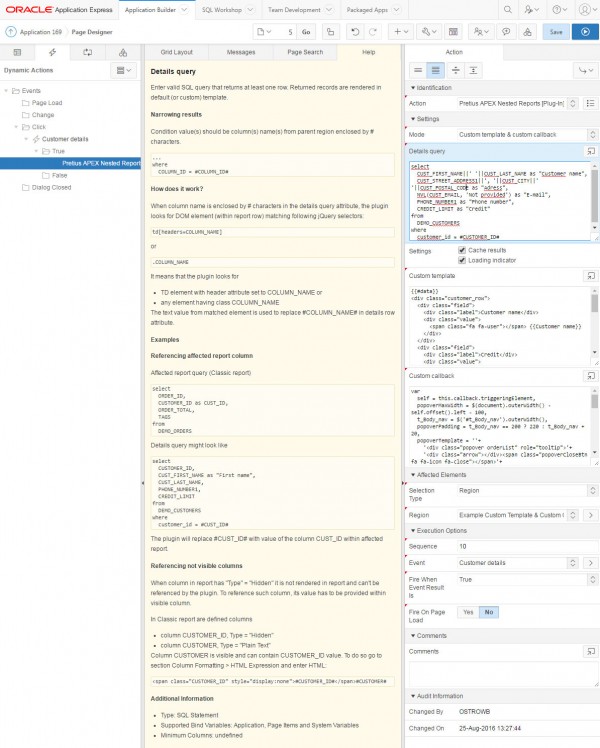Viewport: 600px width, 748px height.
Task: Open Shared Components icon
Action: coord(528,32)
